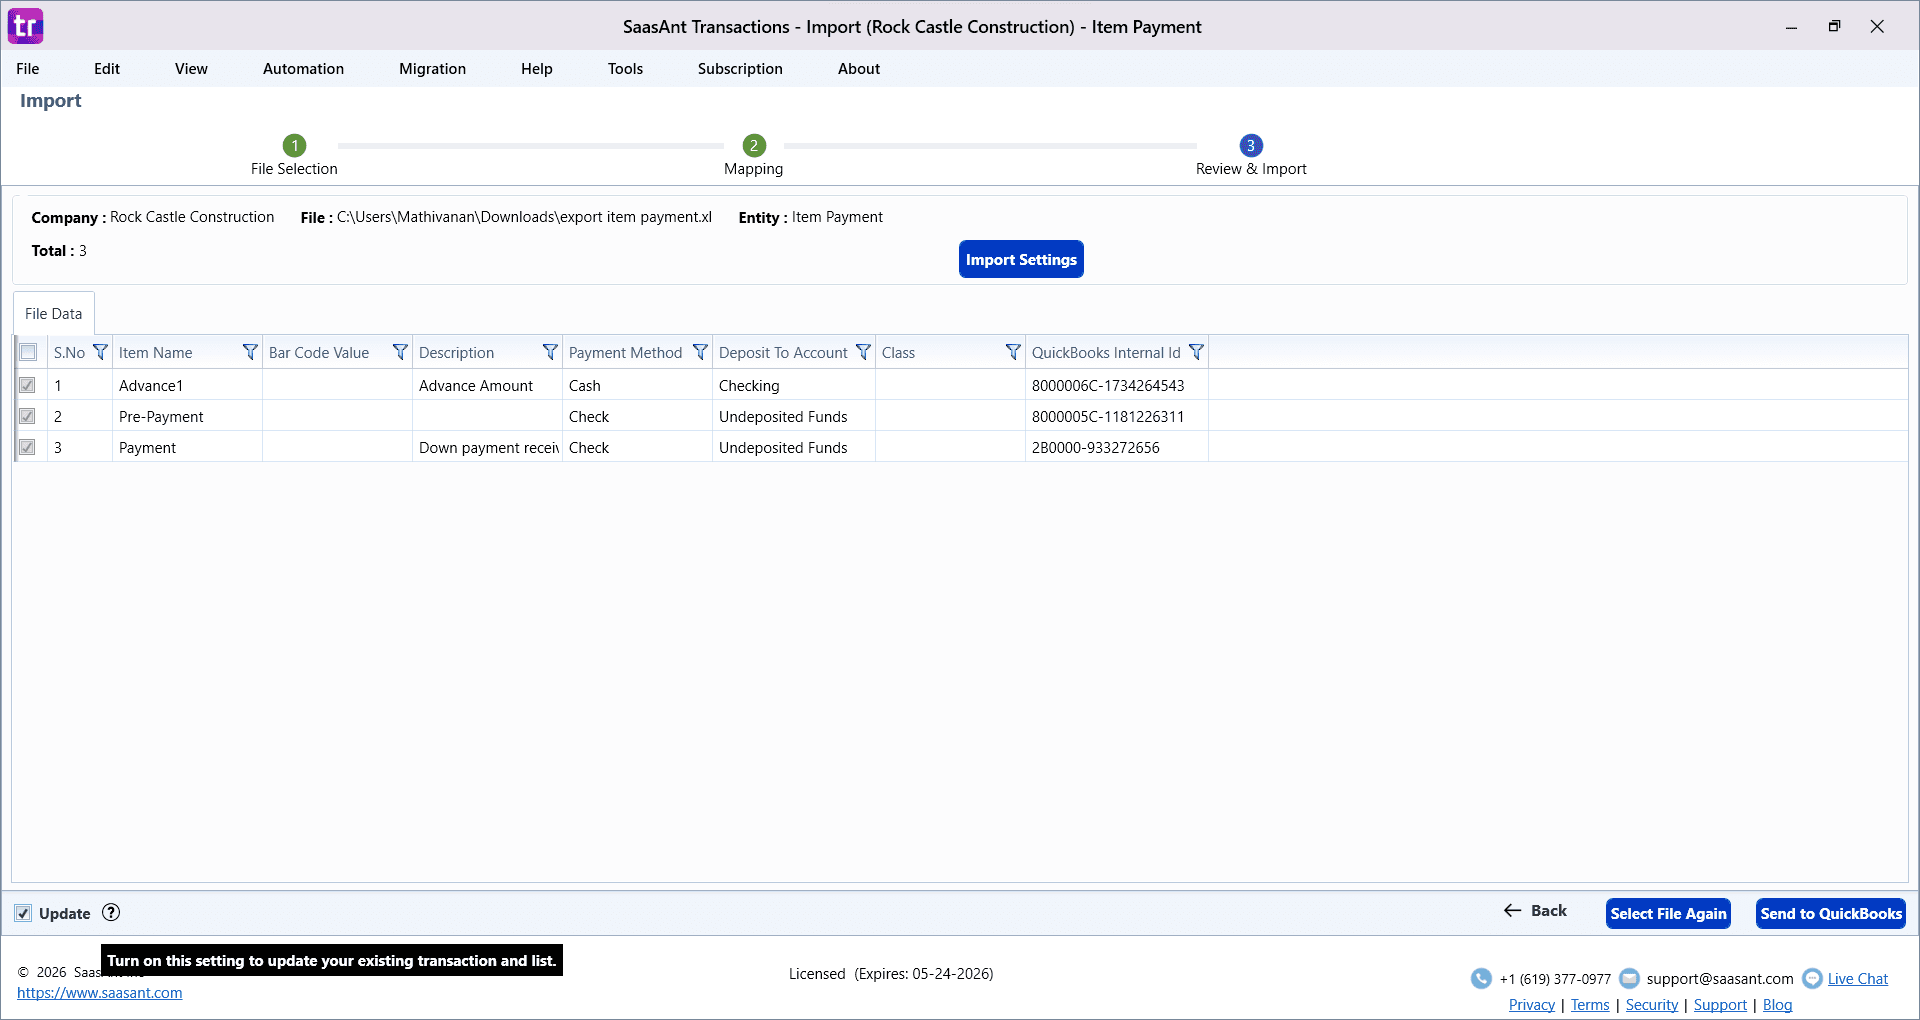Open the saasant.com website link
This screenshot has height=1020, width=1920.
pos(100,993)
